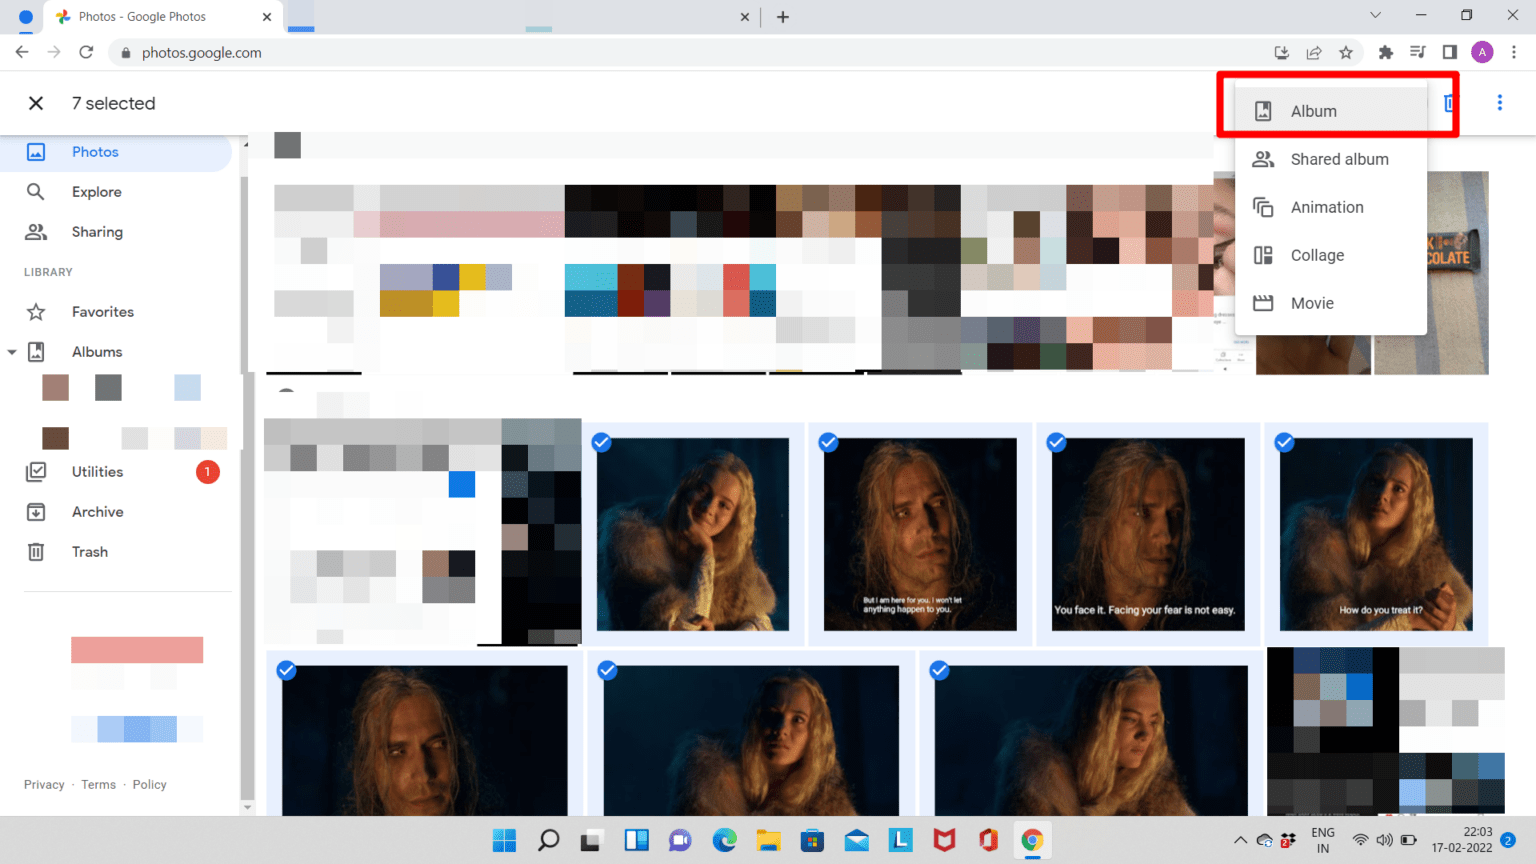The height and width of the screenshot is (864, 1536).
Task: Deselect the 'You face it' photo checkmark
Action: point(1056,442)
